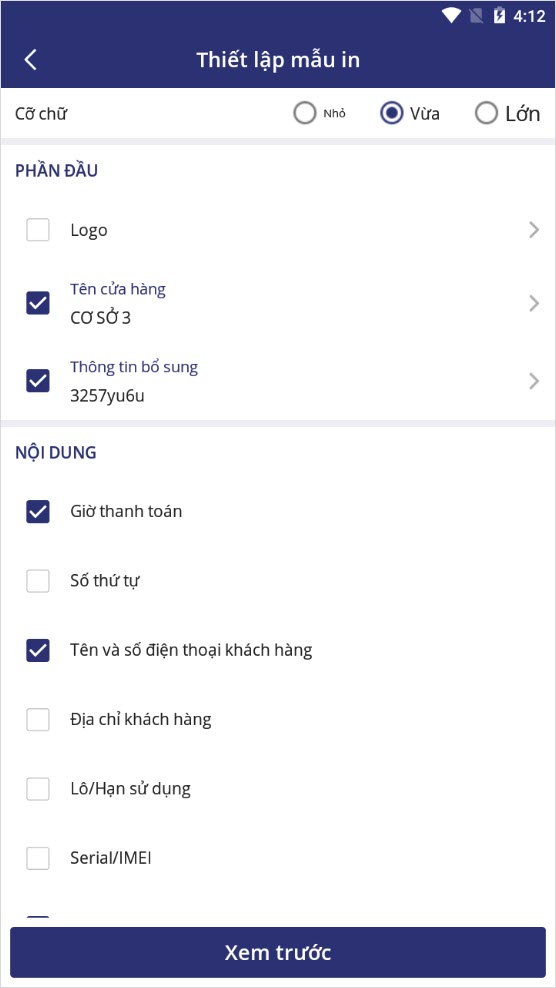
Task: Tap the no-SIM signal icon
Action: pos(477,16)
